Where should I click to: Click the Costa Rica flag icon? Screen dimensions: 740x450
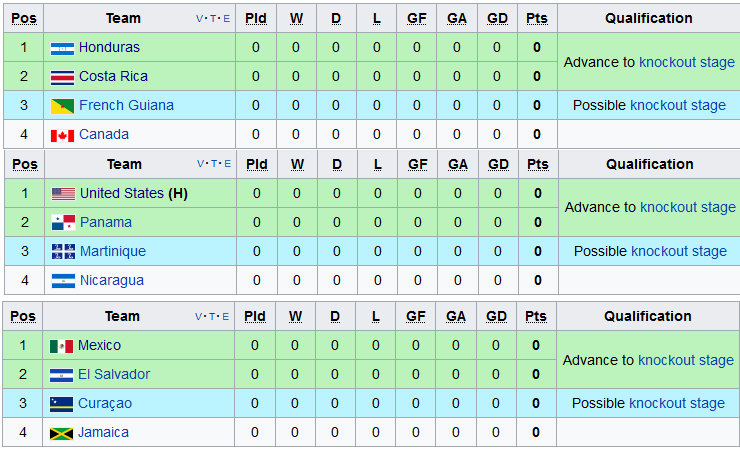(62, 77)
